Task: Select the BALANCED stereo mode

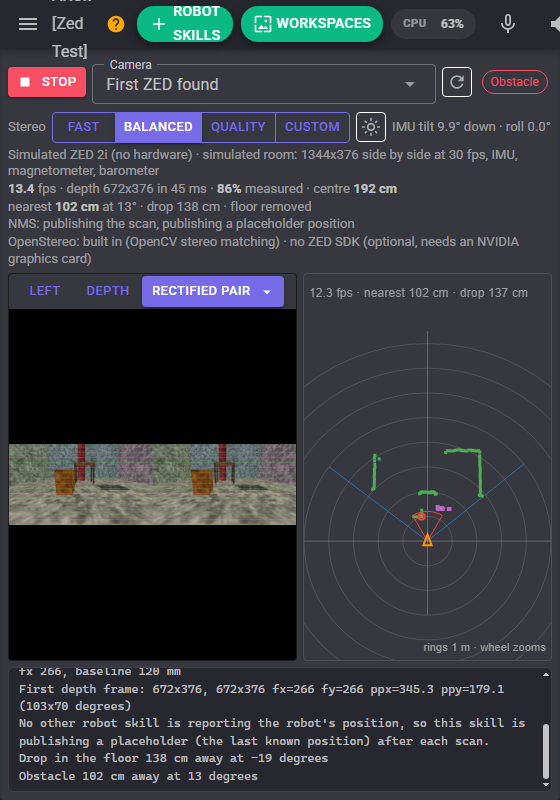Action: pos(158,127)
